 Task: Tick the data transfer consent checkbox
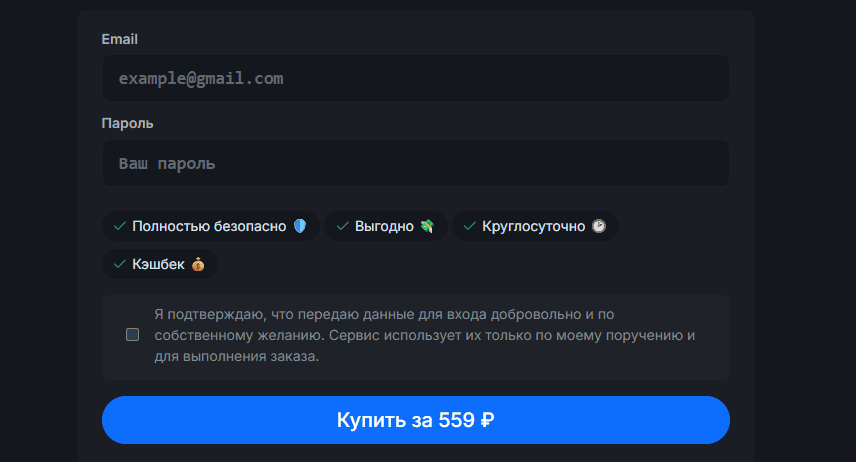point(132,335)
